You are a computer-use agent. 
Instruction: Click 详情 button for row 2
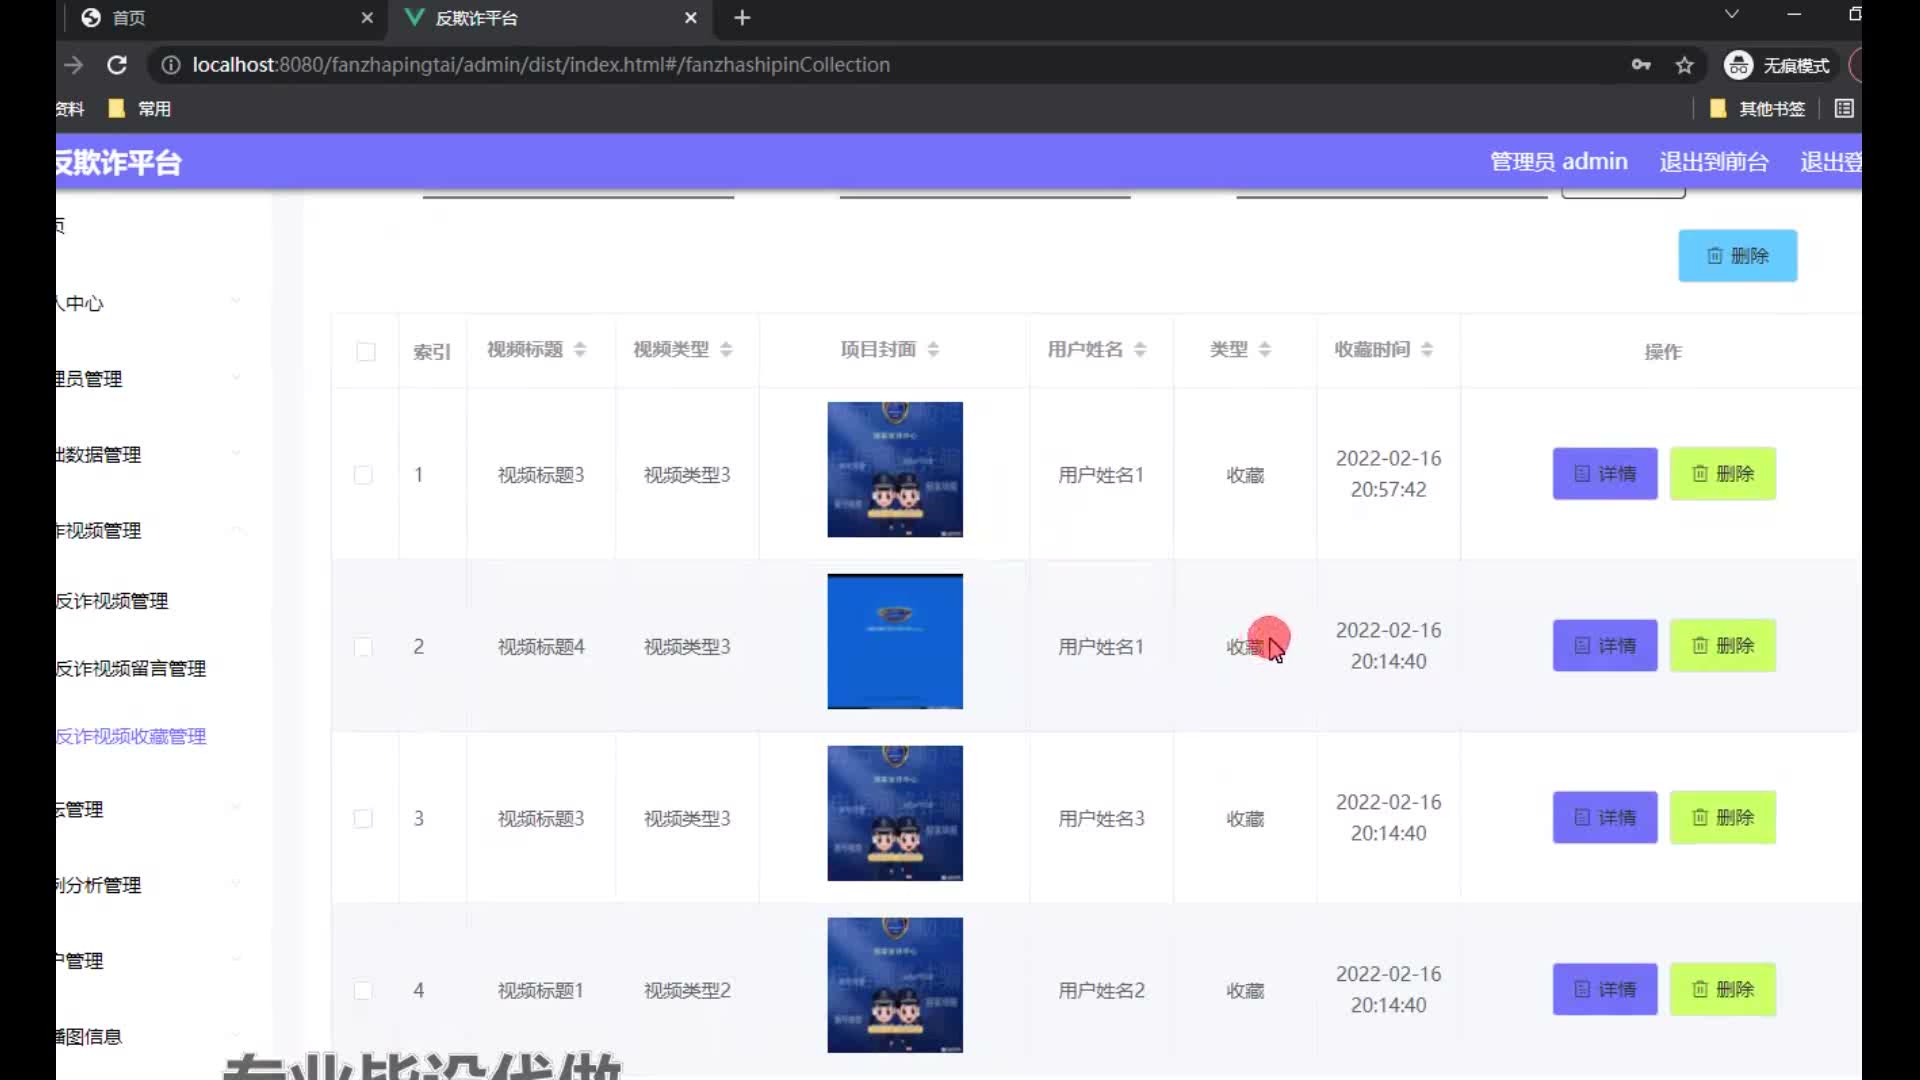pyautogui.click(x=1604, y=646)
